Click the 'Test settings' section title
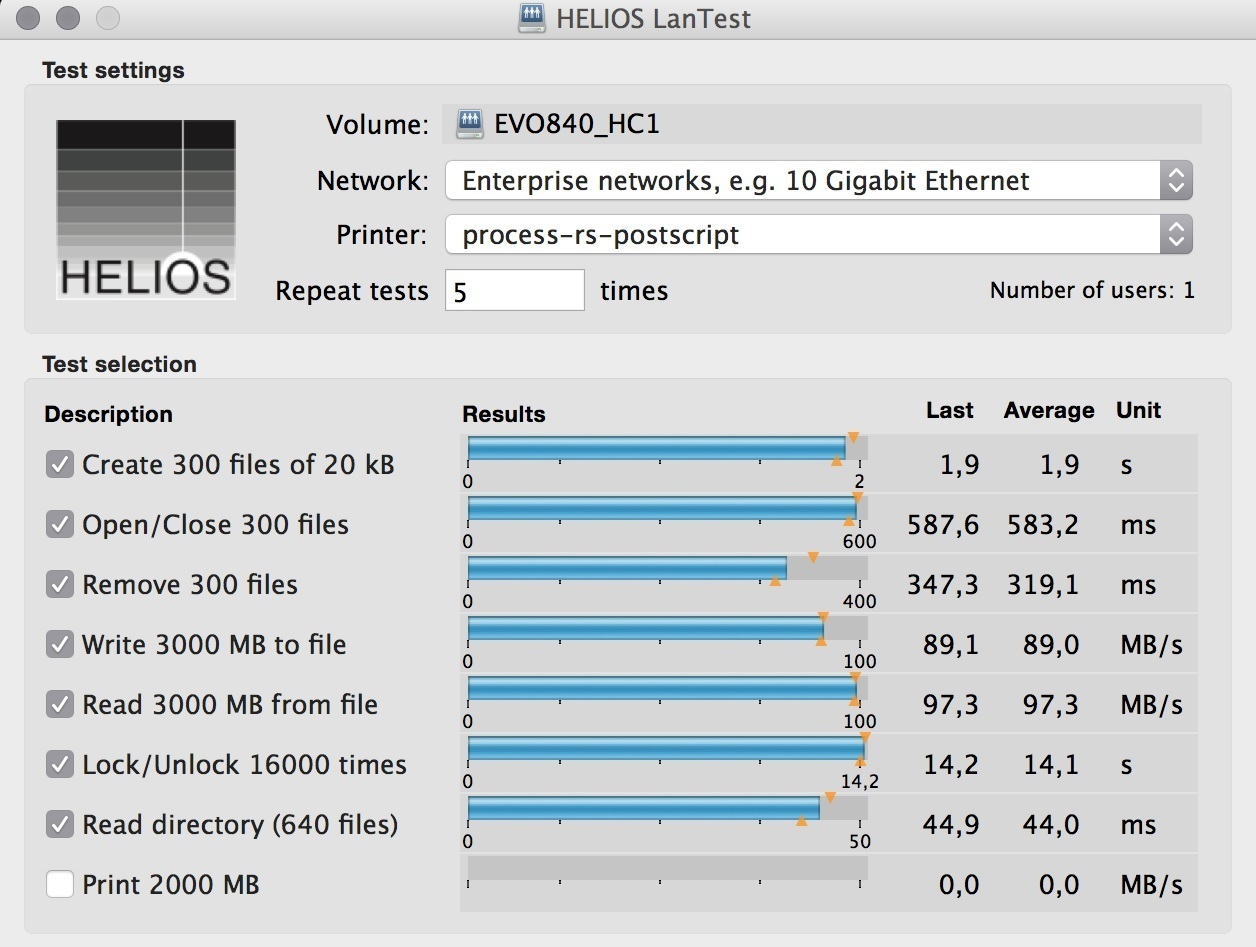Image resolution: width=1256 pixels, height=947 pixels. coord(113,70)
